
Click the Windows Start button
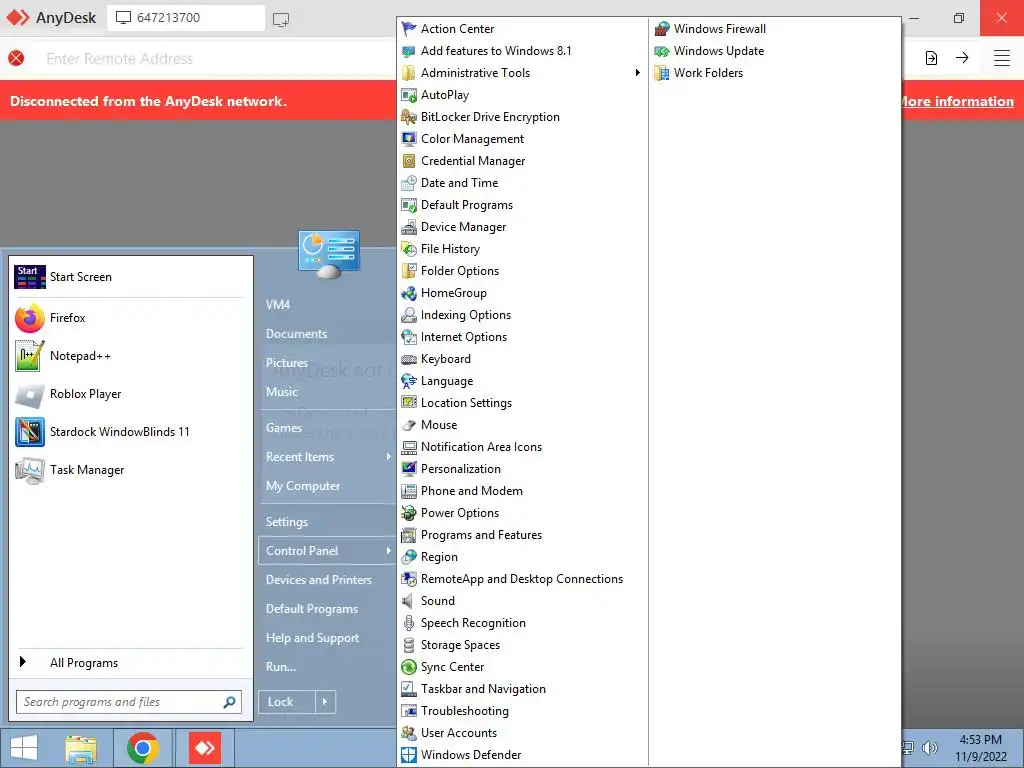(24, 748)
